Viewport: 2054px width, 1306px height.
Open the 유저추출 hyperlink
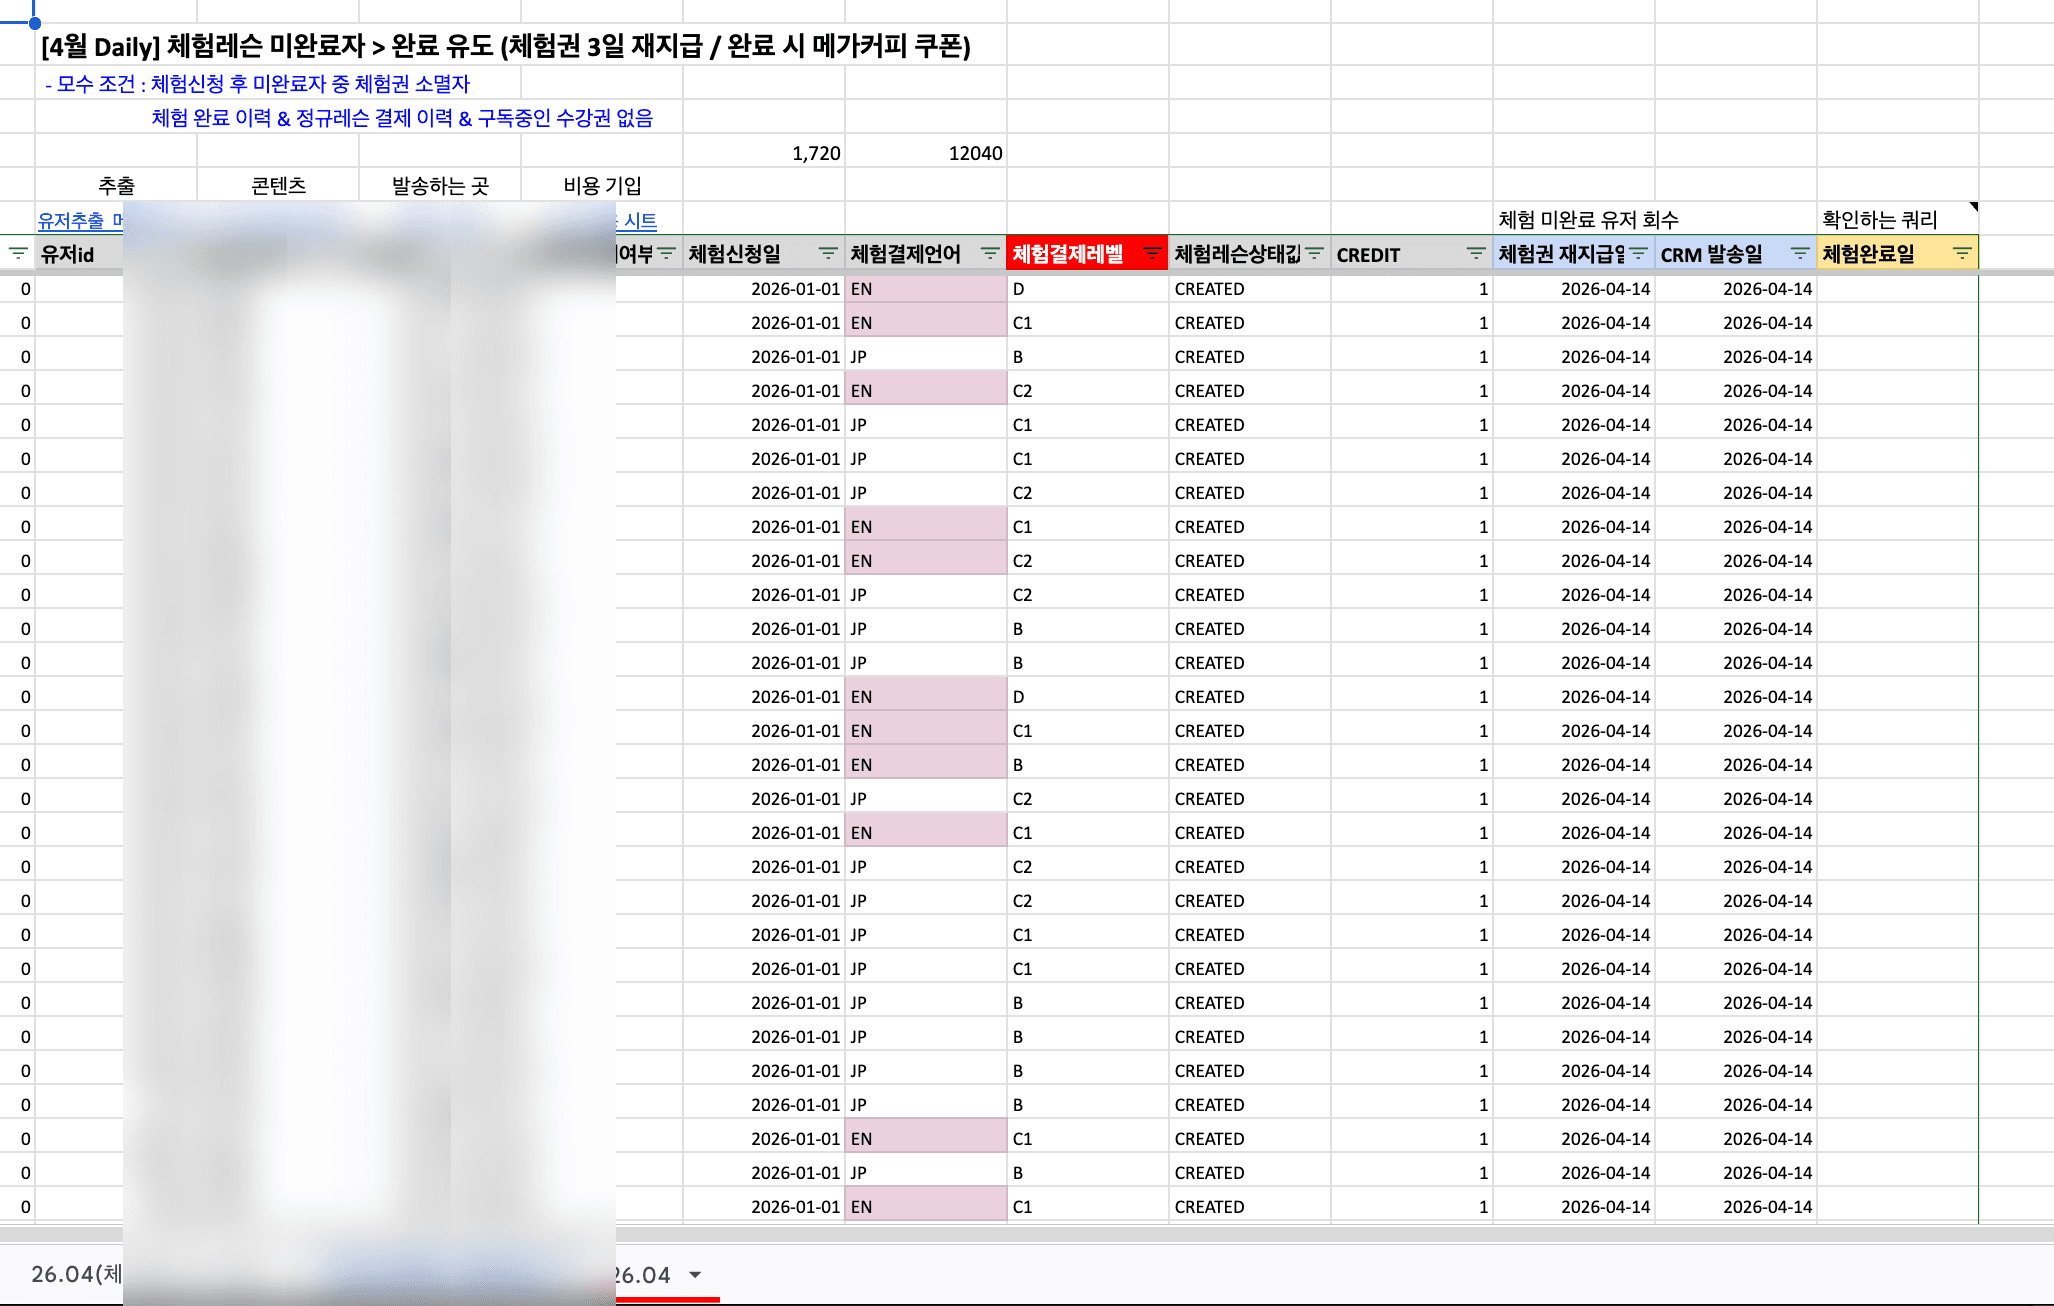[x=71, y=220]
